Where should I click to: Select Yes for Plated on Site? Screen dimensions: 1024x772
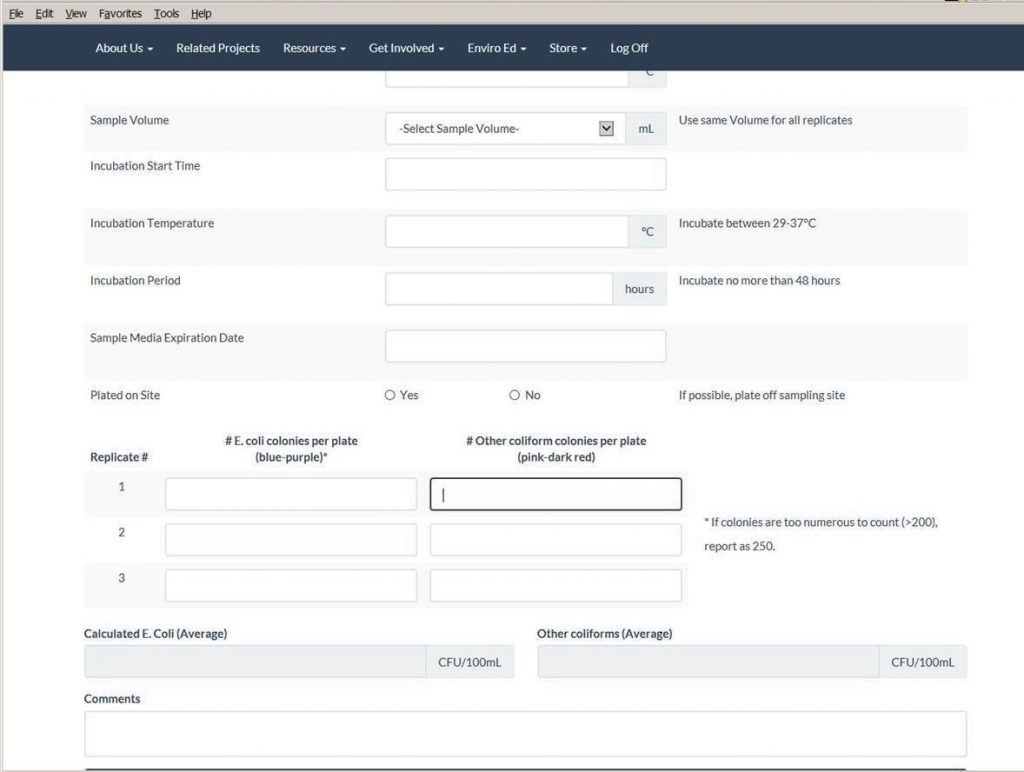[x=390, y=395]
